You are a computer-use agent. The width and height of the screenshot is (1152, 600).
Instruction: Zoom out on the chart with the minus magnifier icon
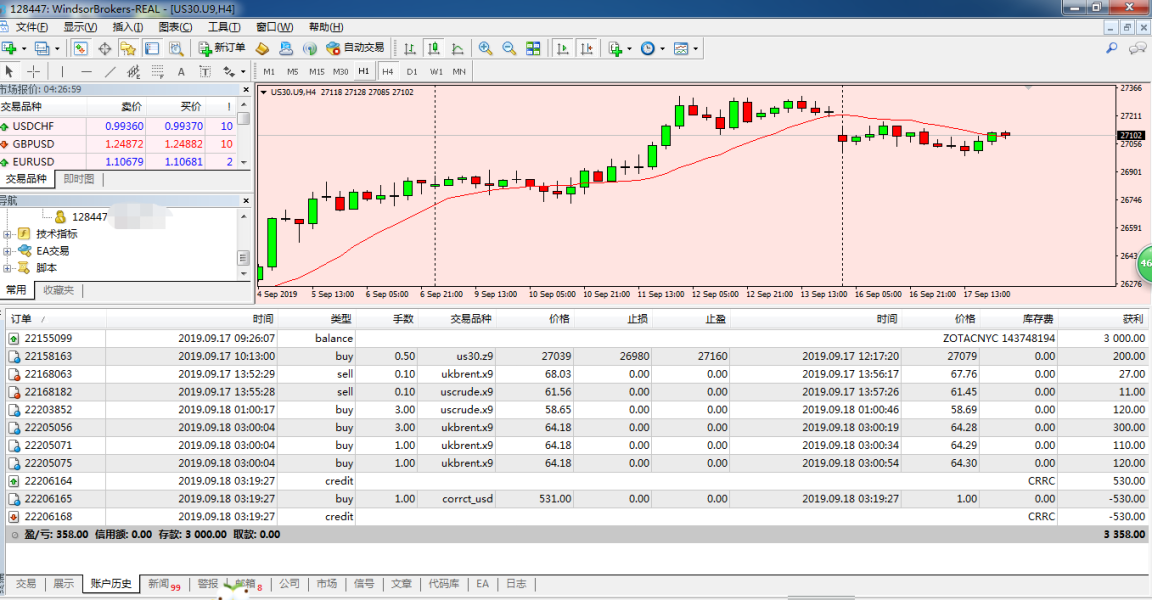click(509, 48)
